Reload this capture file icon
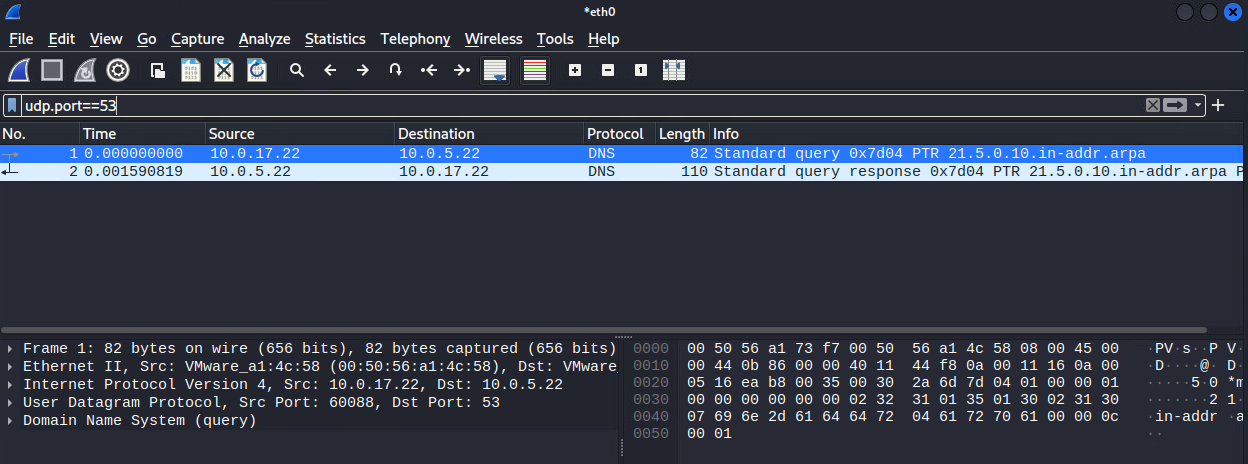This screenshot has width=1248, height=464. coord(257,70)
